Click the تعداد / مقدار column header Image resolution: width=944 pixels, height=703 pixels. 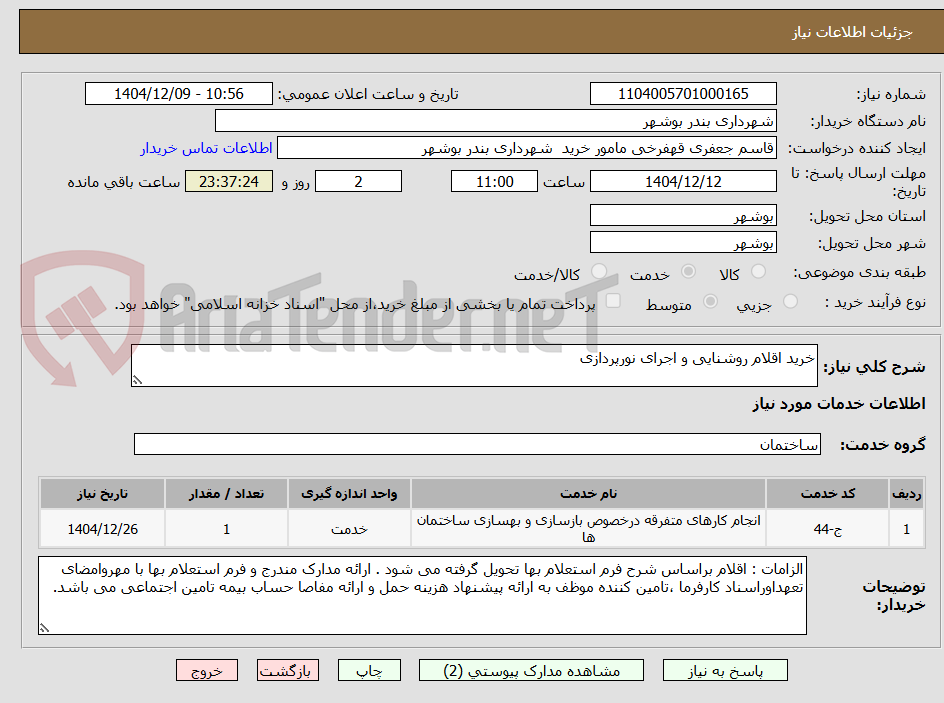coord(226,494)
